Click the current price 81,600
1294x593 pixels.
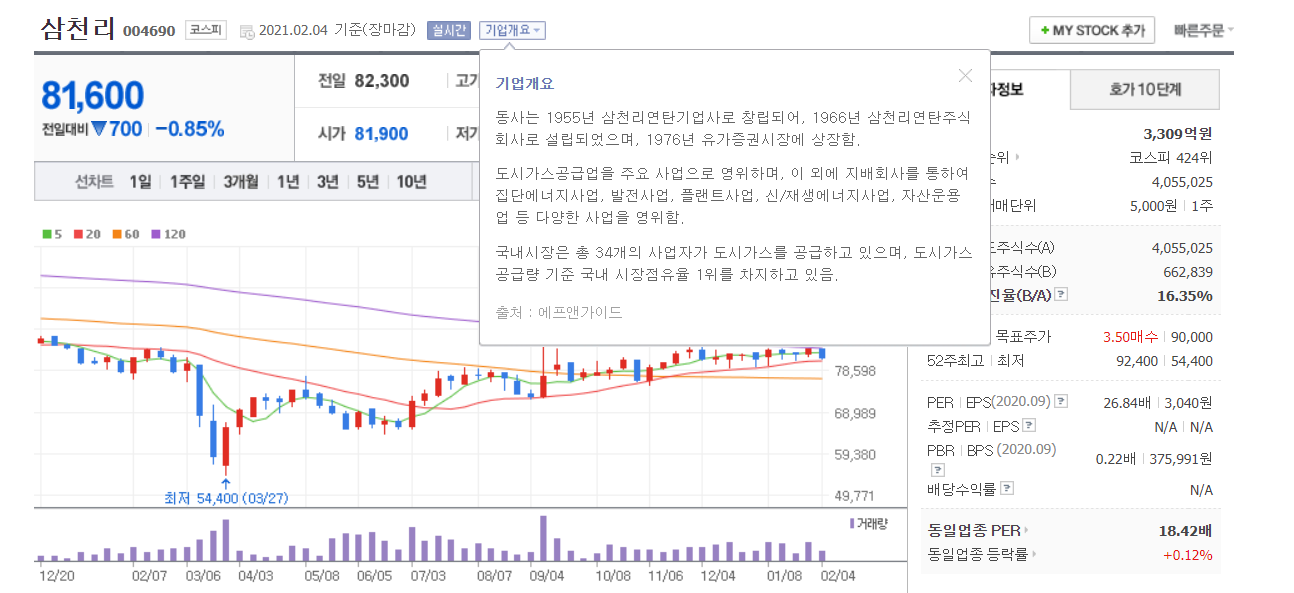92,95
